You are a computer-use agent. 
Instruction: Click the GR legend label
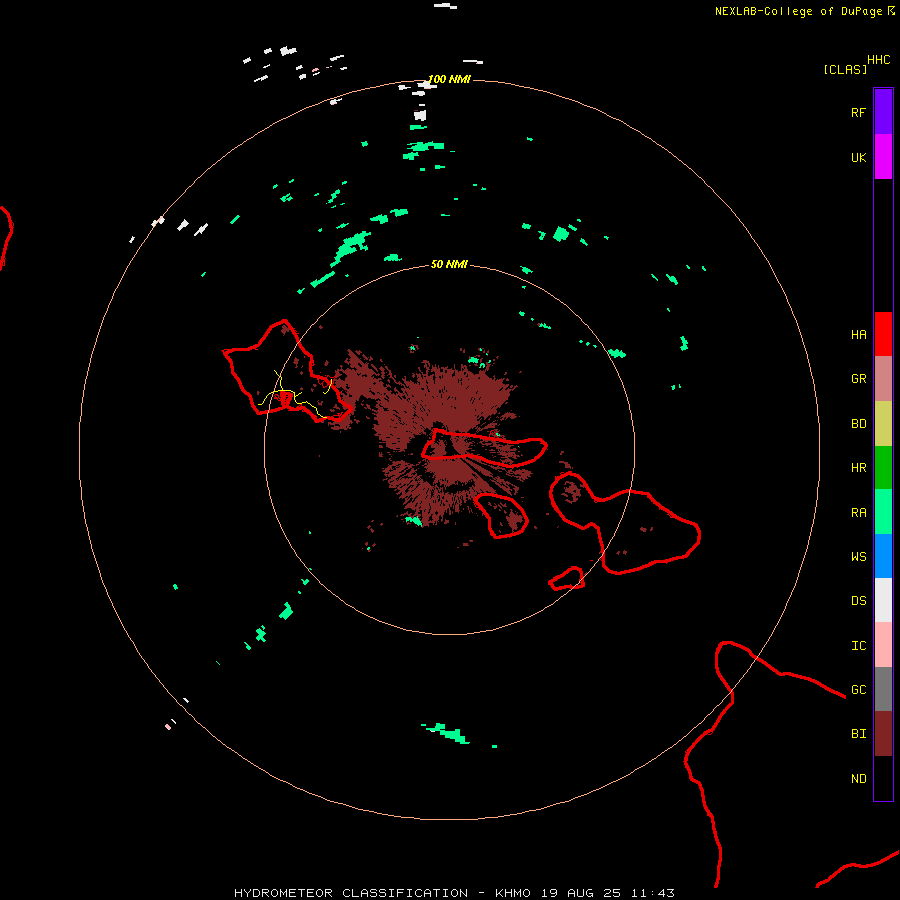[x=858, y=379]
